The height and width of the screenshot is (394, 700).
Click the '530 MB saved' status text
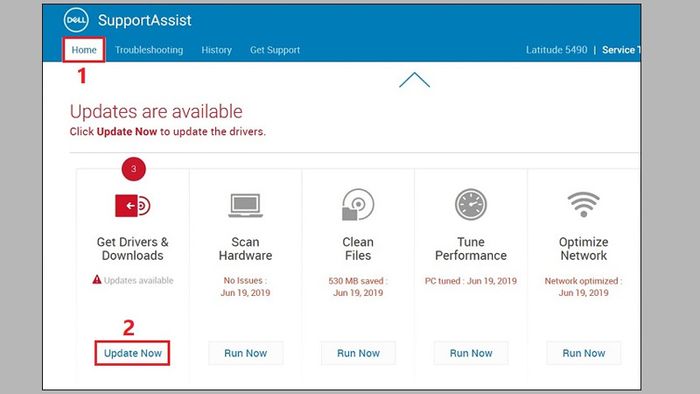(x=358, y=281)
